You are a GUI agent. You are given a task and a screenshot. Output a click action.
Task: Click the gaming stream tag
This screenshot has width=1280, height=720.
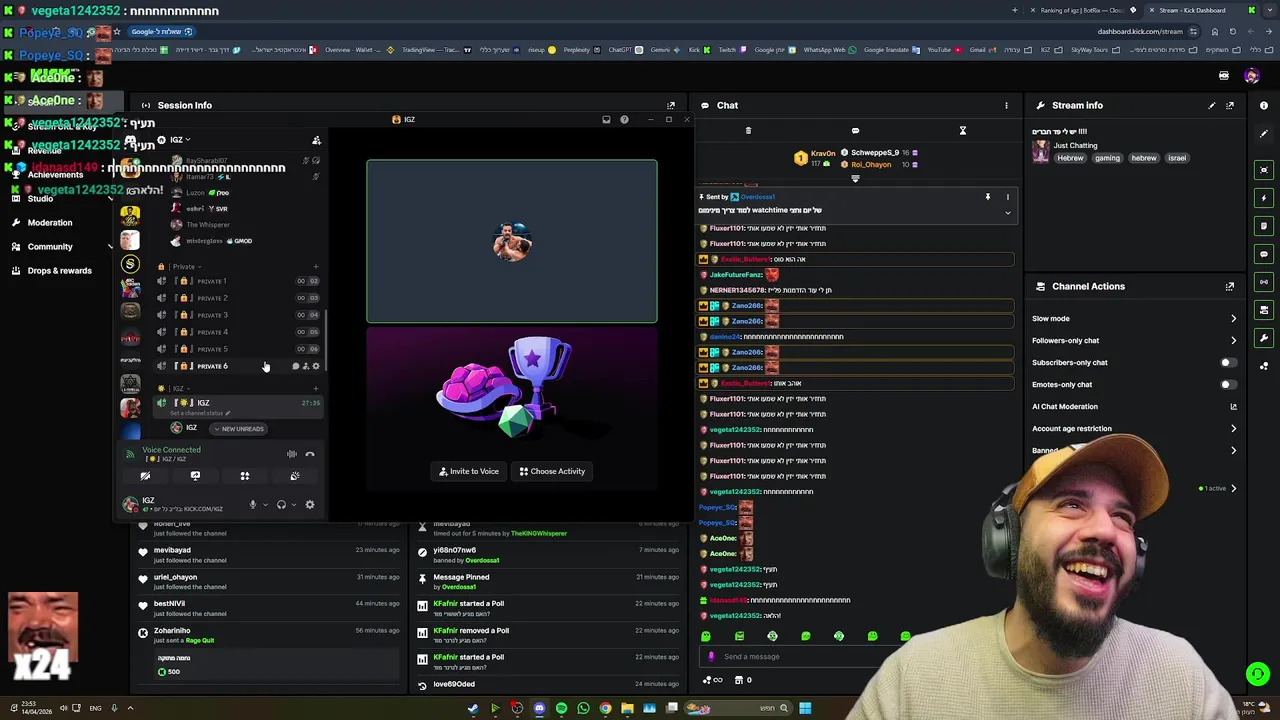coord(1107,158)
